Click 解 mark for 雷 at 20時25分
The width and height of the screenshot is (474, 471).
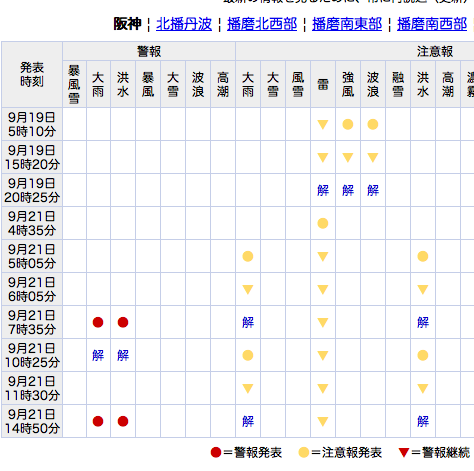323,190
